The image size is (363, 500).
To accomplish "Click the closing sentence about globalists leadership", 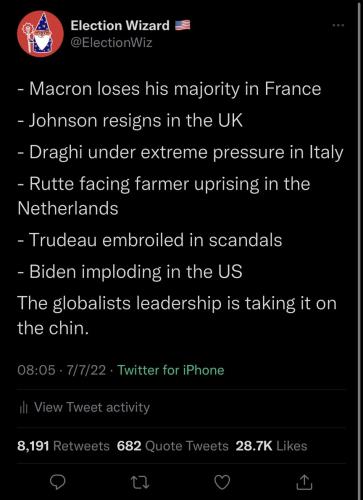I will [177, 316].
